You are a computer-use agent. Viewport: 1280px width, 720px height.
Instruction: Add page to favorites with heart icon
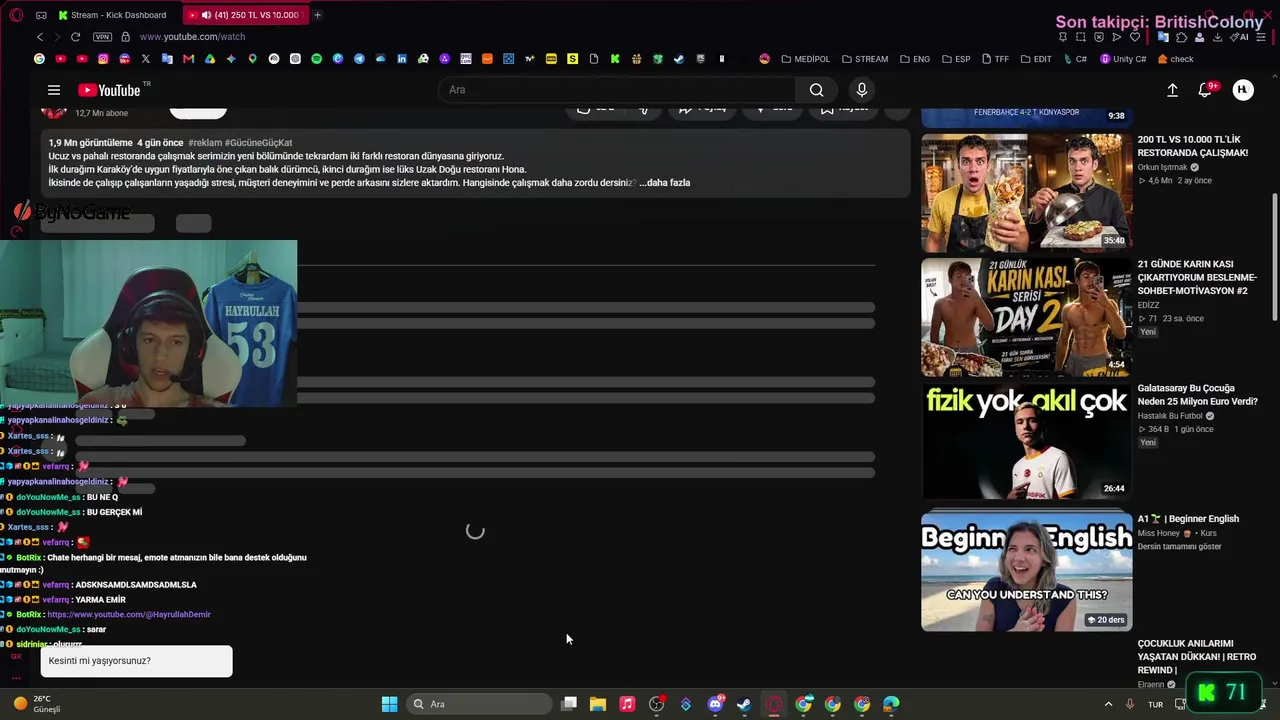[1135, 37]
